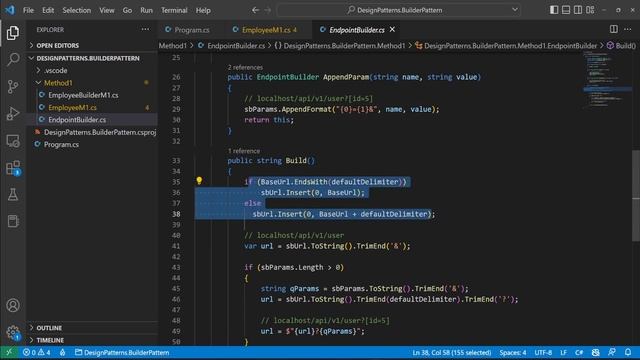The image size is (640, 360).
Task: Collapse the DESIGNPATTERNS.BUILDERPATTERN root folder
Action: (x=93, y=58)
